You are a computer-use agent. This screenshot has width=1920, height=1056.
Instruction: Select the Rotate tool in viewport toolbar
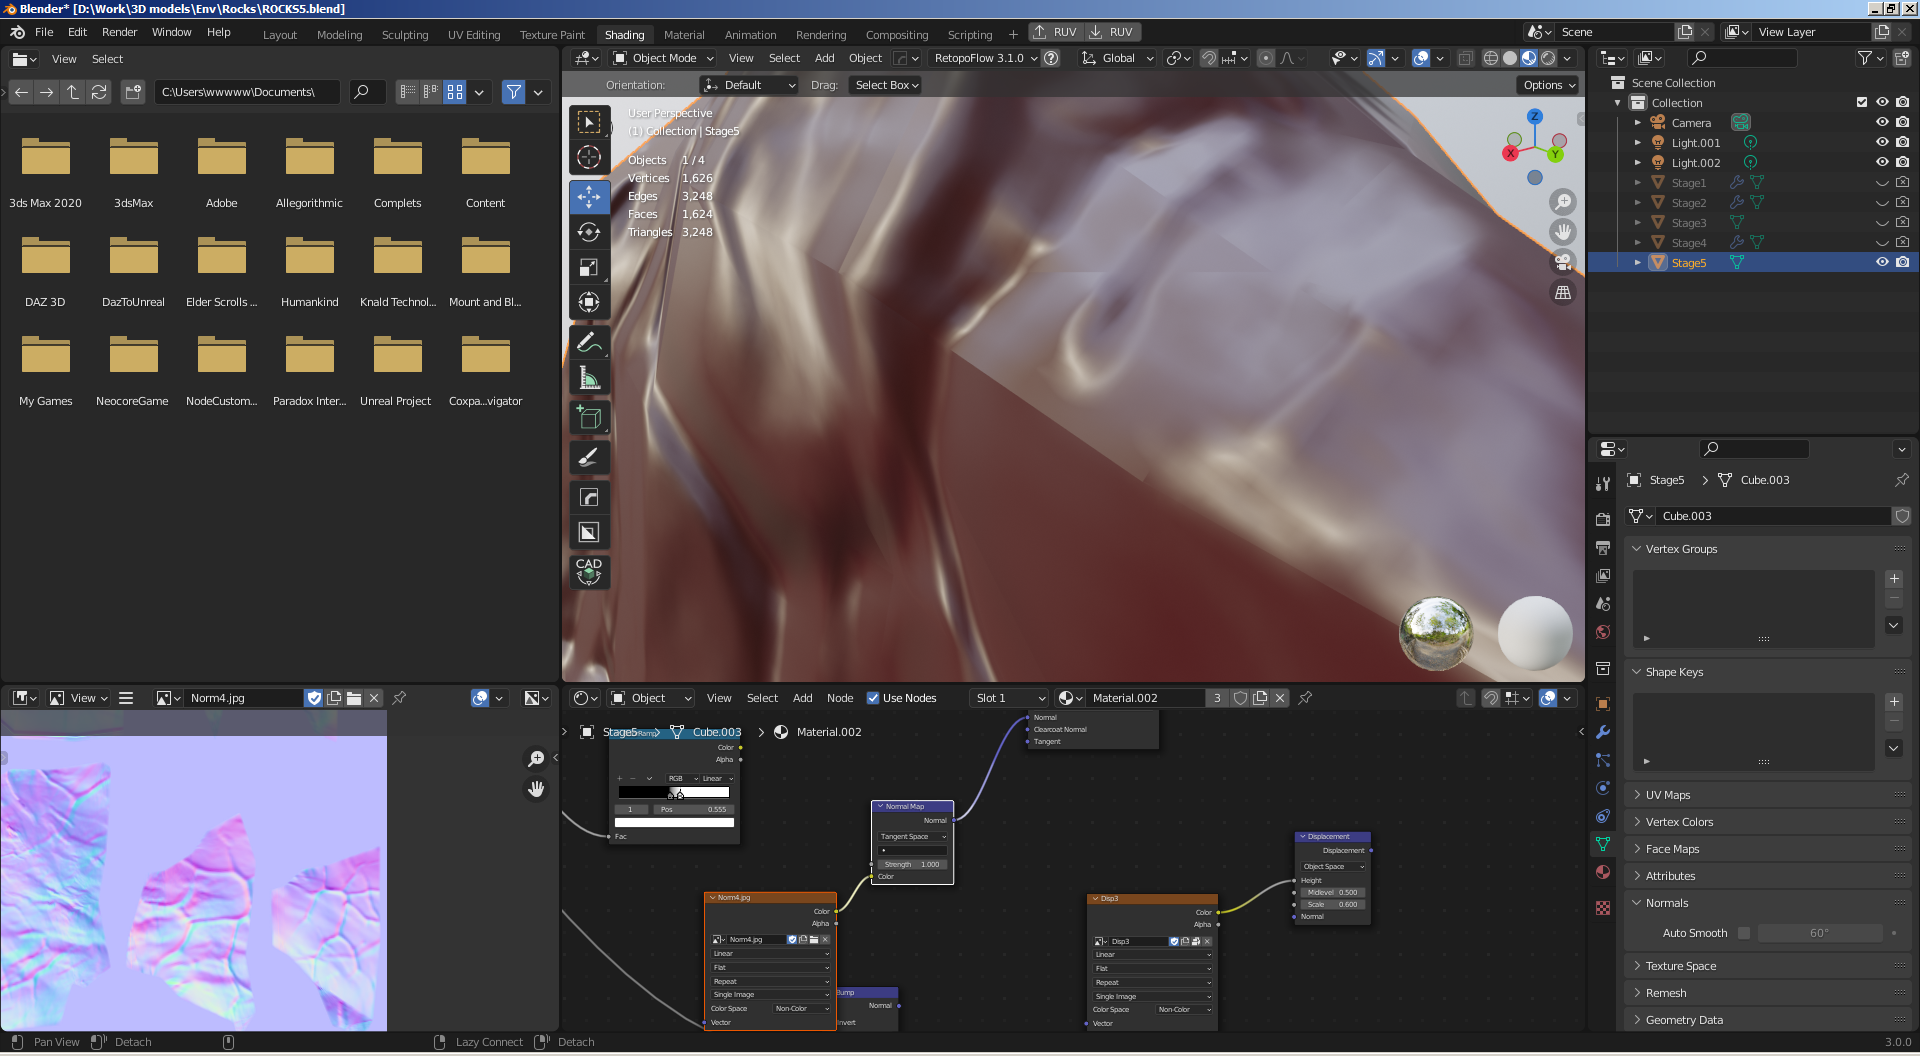(x=589, y=232)
